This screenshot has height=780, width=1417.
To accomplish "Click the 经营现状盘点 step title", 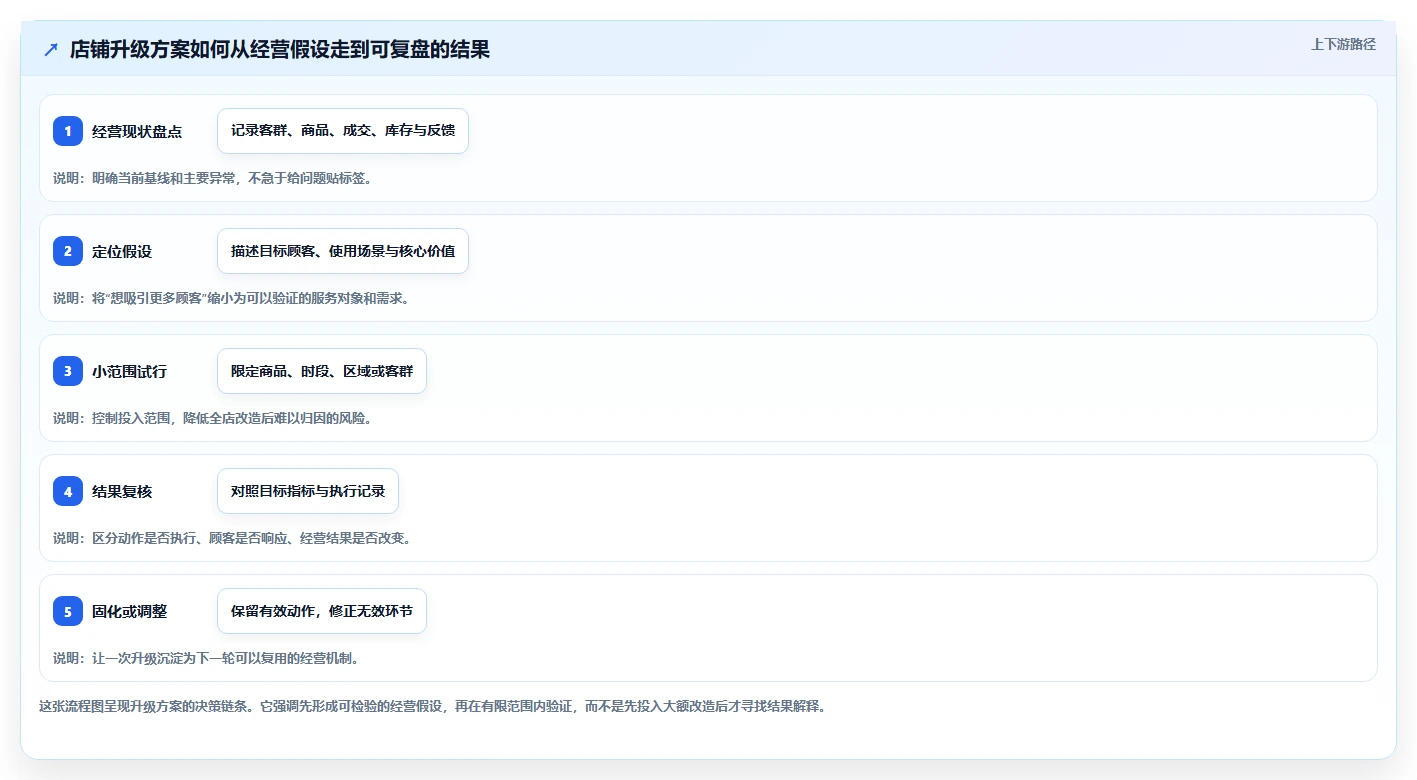I will [137, 131].
